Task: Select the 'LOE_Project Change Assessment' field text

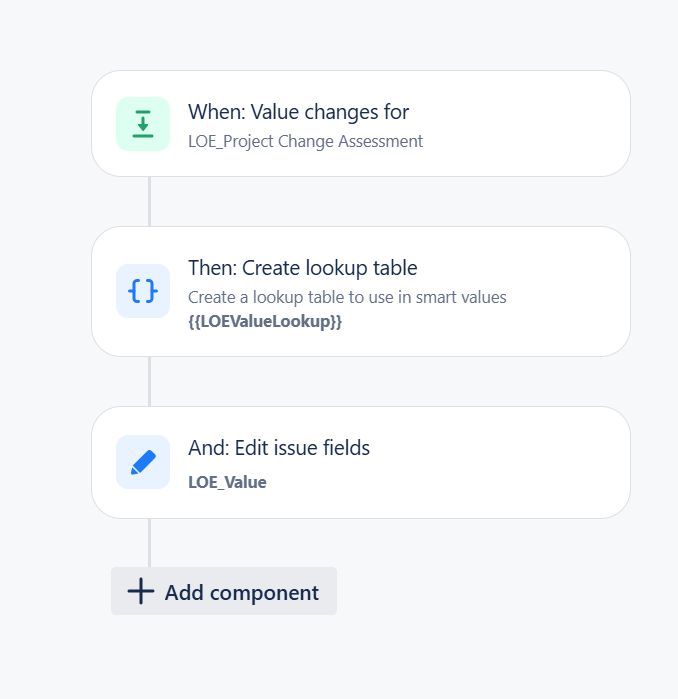Action: click(305, 141)
